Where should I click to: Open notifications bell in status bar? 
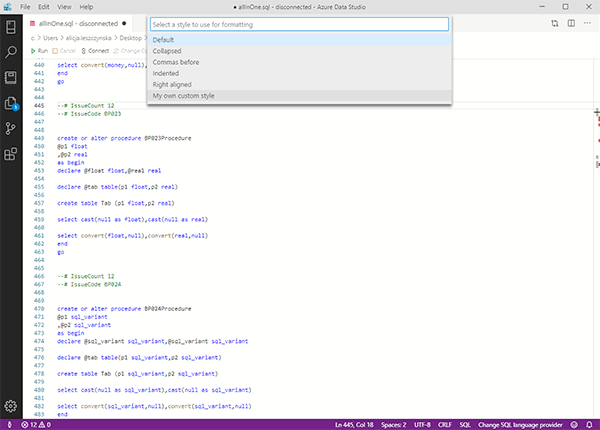pyautogui.click(x=589, y=425)
